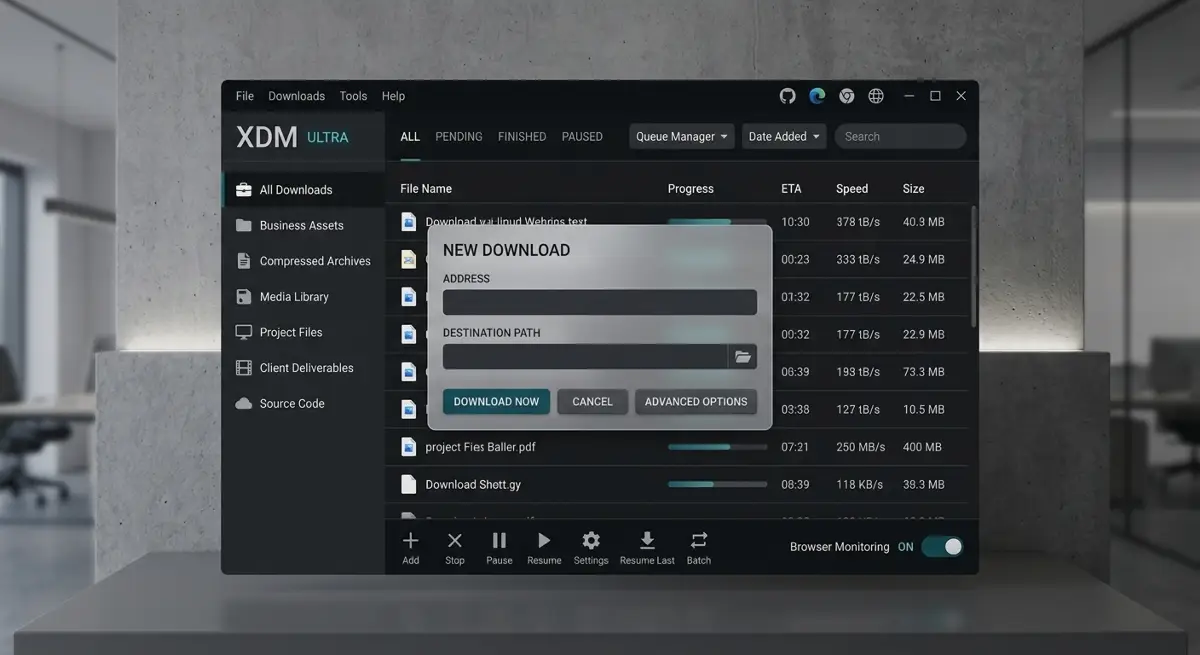This screenshot has width=1200, height=655.
Task: Click progress bar of the 40.9 MB row
Action: pyautogui.click(x=717, y=221)
